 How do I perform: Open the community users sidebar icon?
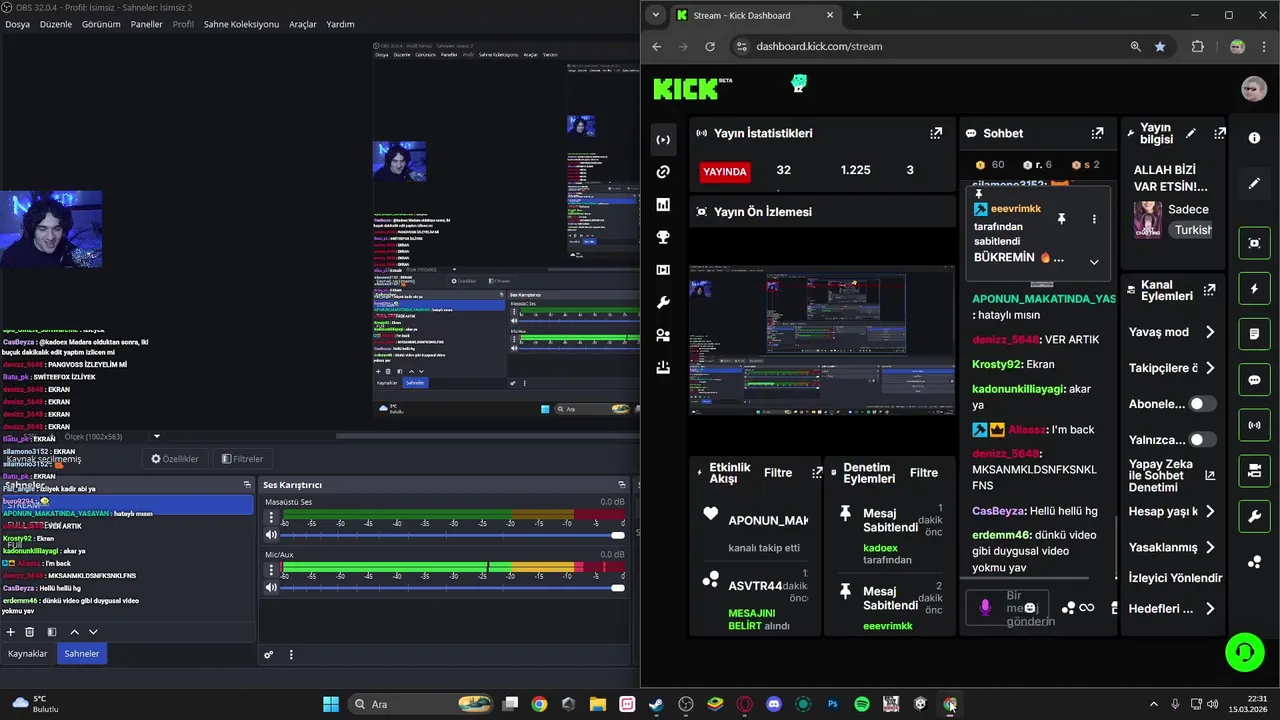coord(663,335)
